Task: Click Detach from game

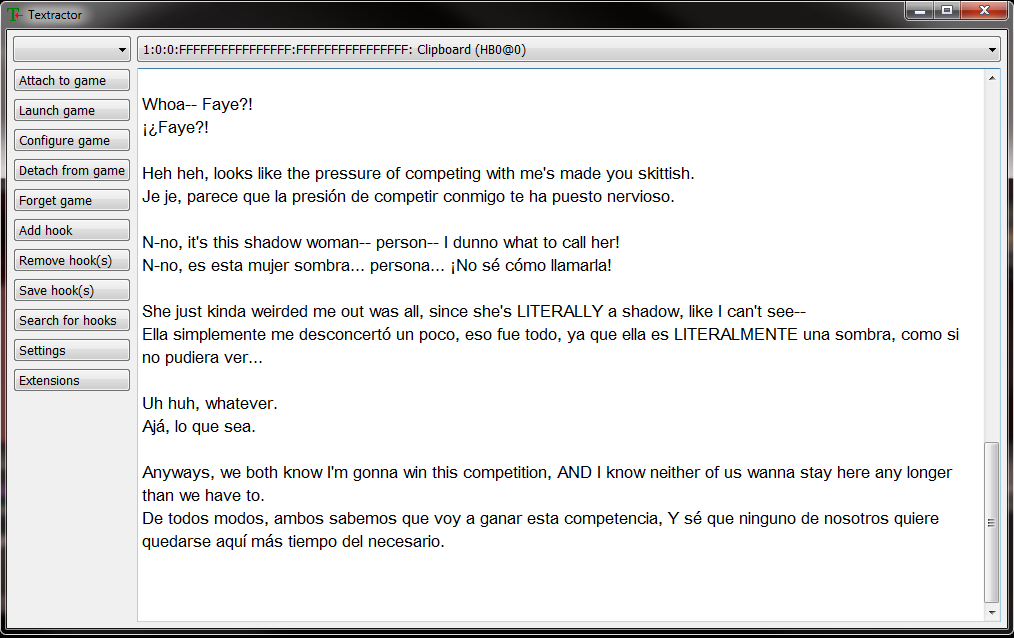Action: click(72, 170)
